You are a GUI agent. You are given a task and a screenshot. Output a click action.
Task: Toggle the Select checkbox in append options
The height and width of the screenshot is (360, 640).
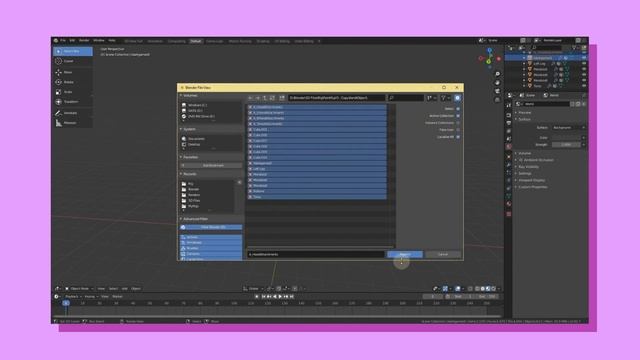(458, 109)
